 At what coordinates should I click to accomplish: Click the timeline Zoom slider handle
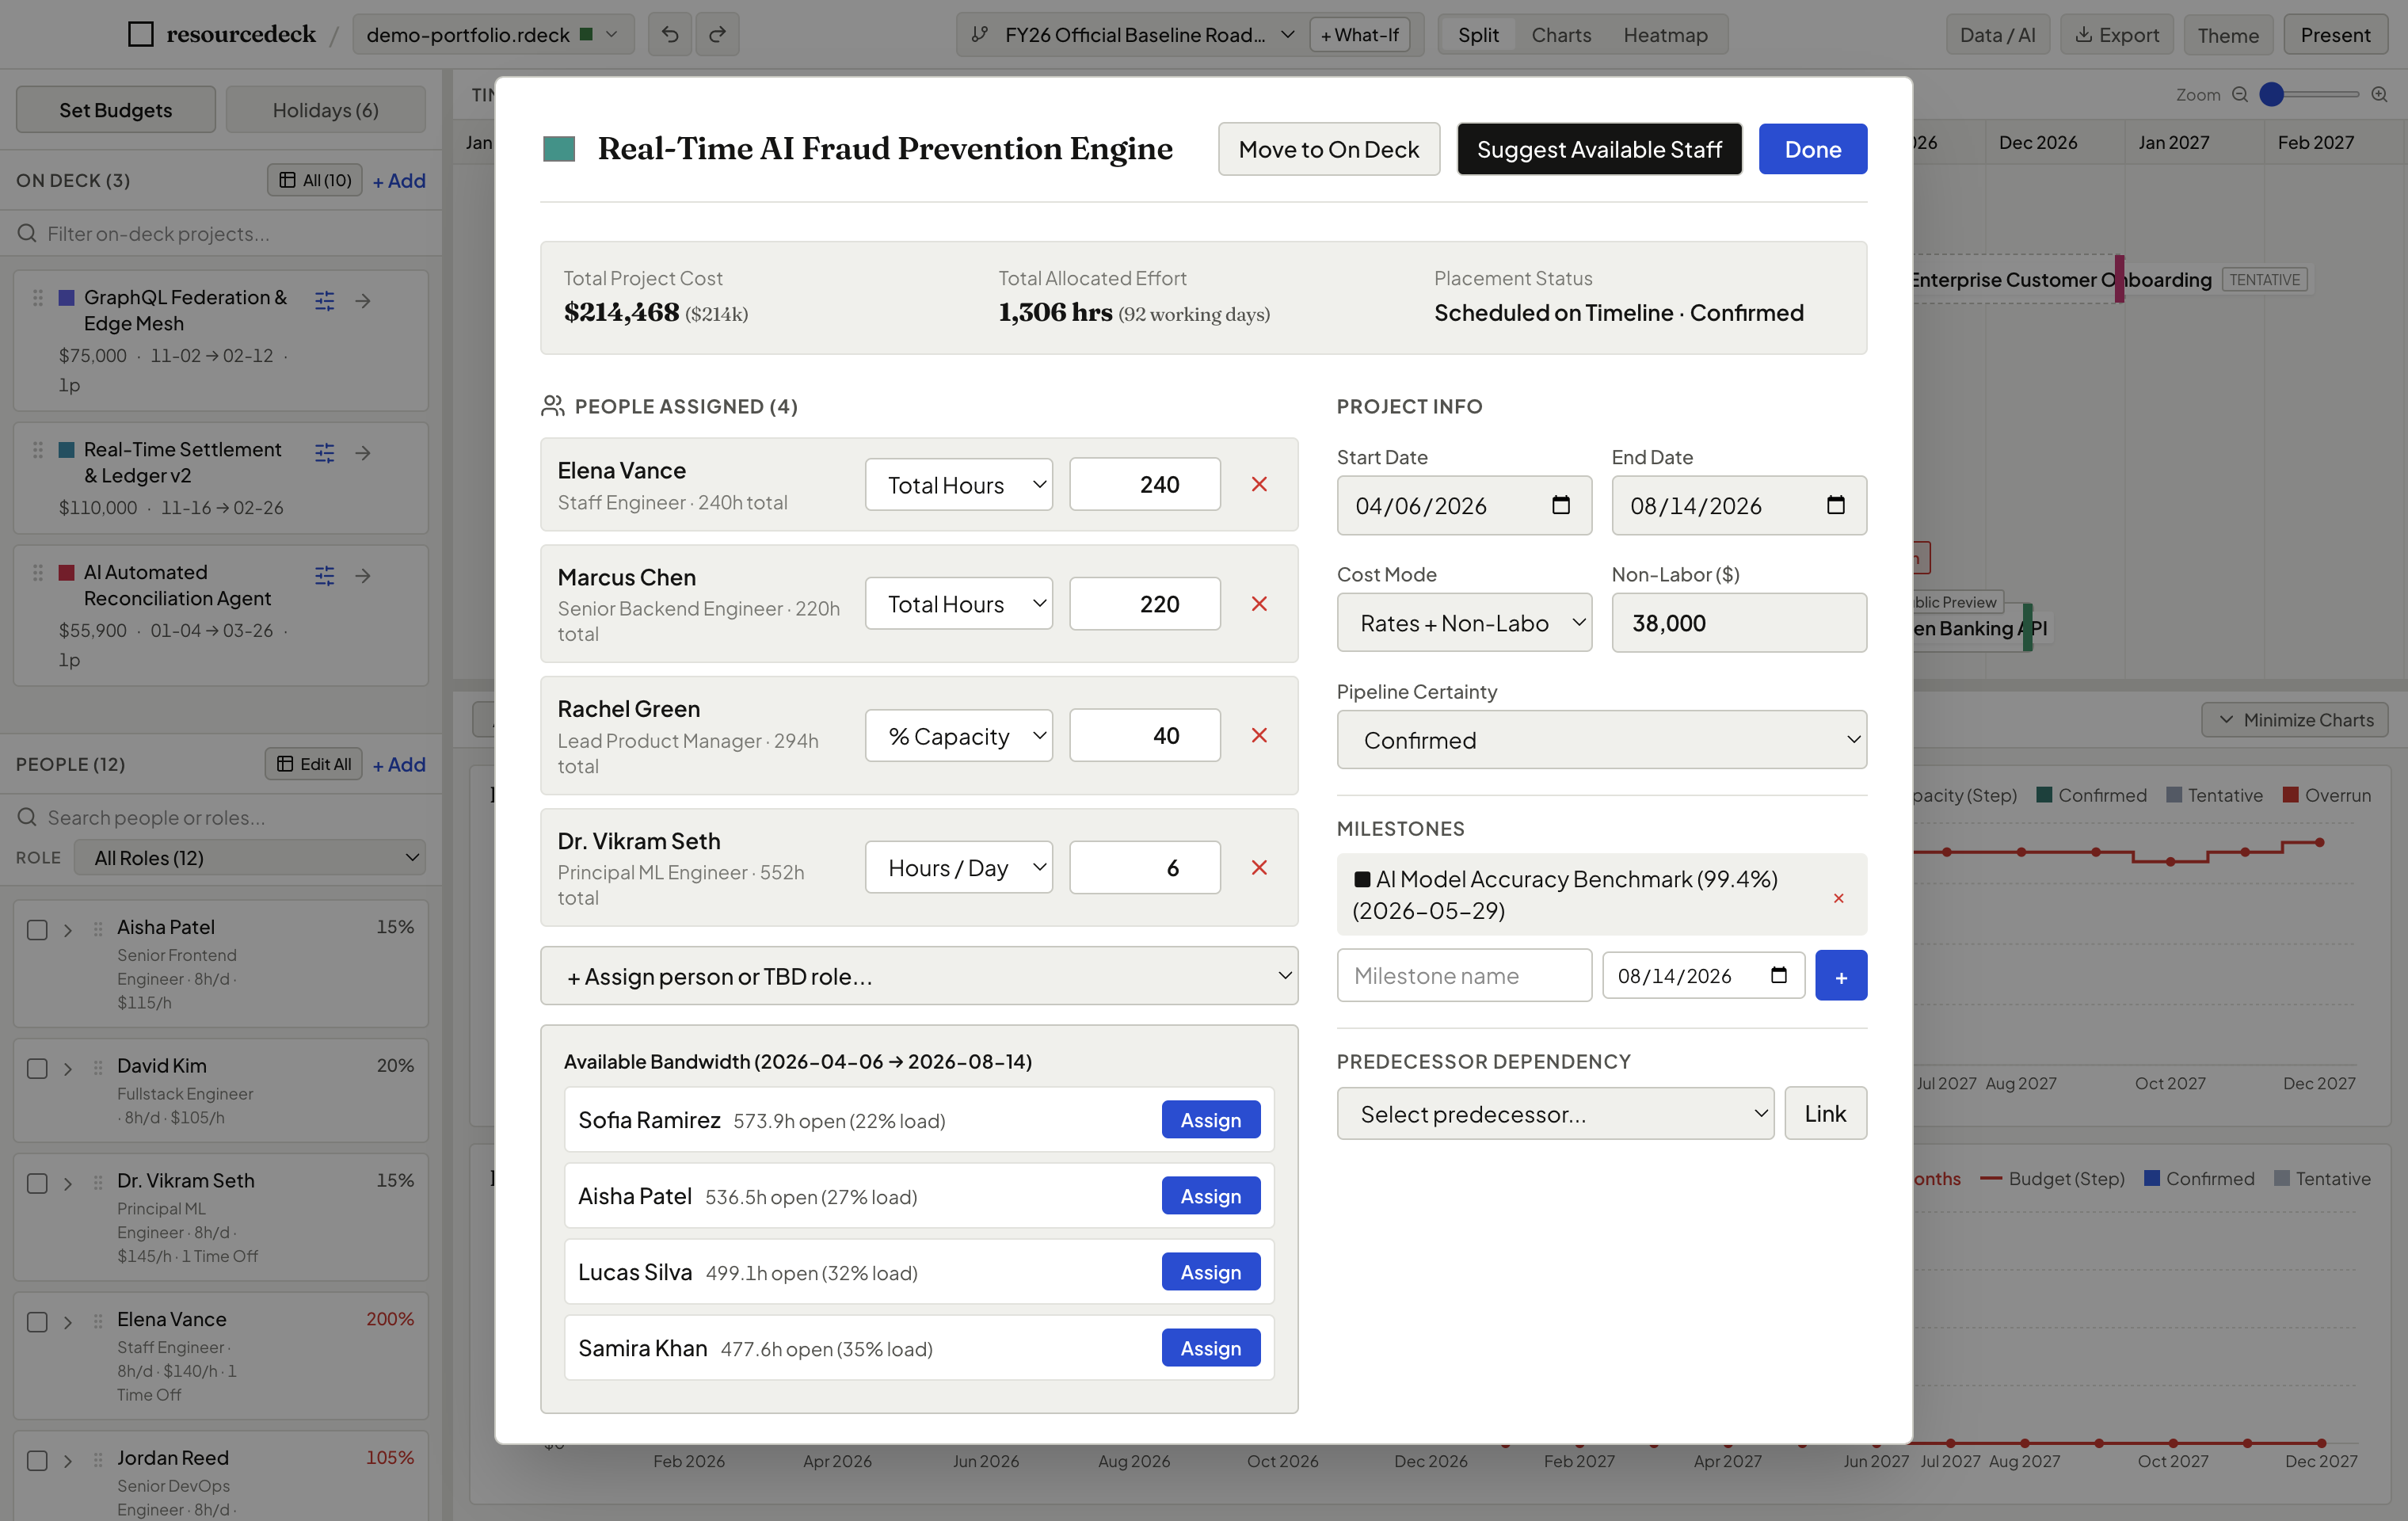[2272, 94]
